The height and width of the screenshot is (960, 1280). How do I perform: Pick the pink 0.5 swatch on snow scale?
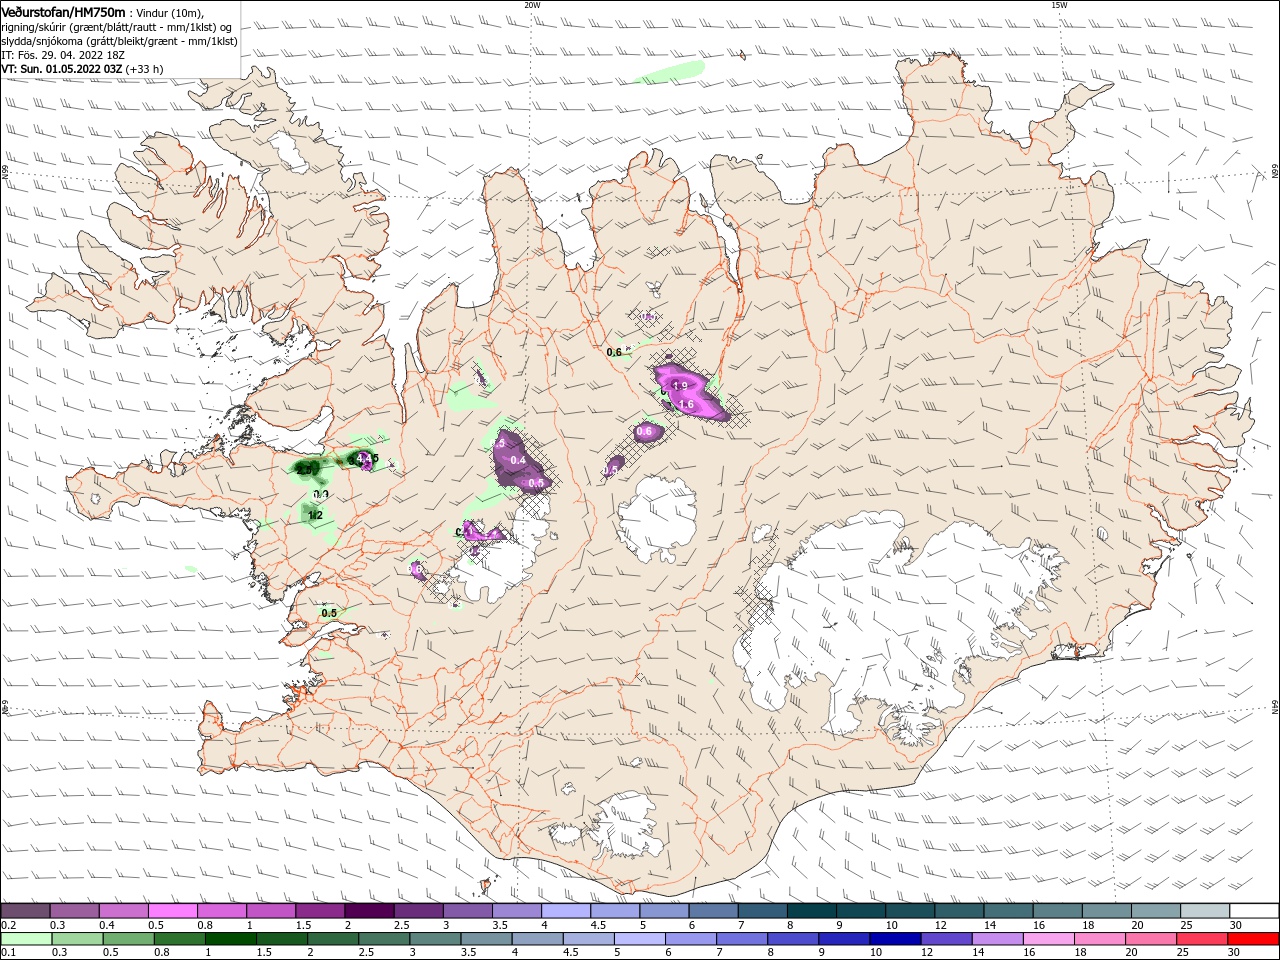[172, 911]
